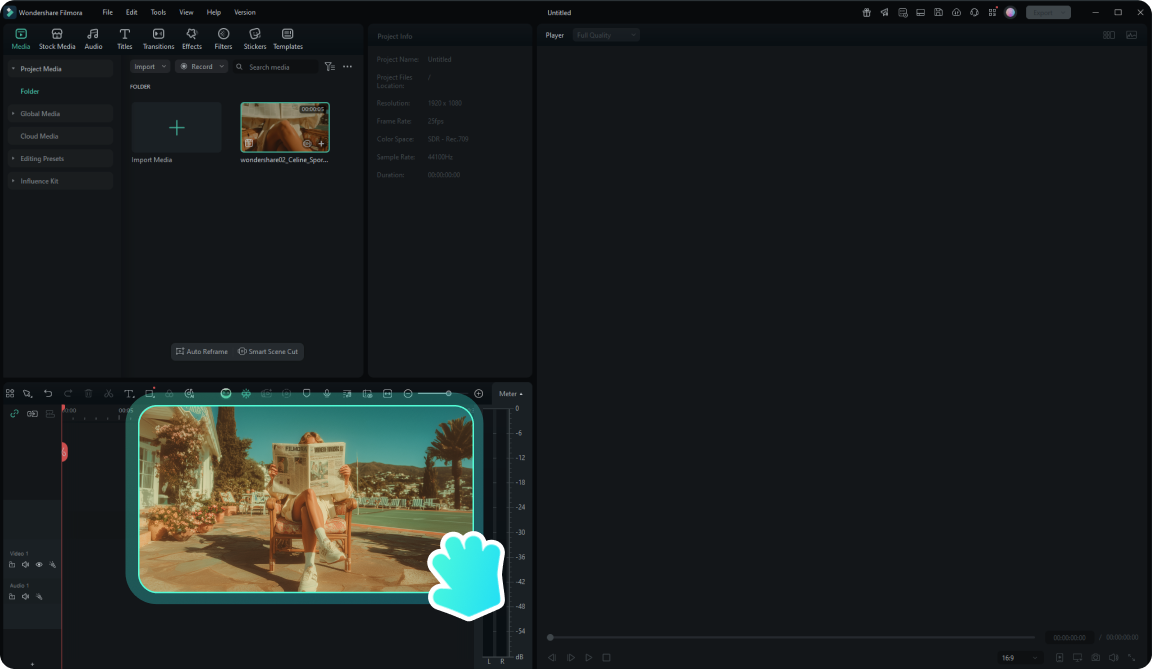Click the paper plane share icon

click(885, 12)
